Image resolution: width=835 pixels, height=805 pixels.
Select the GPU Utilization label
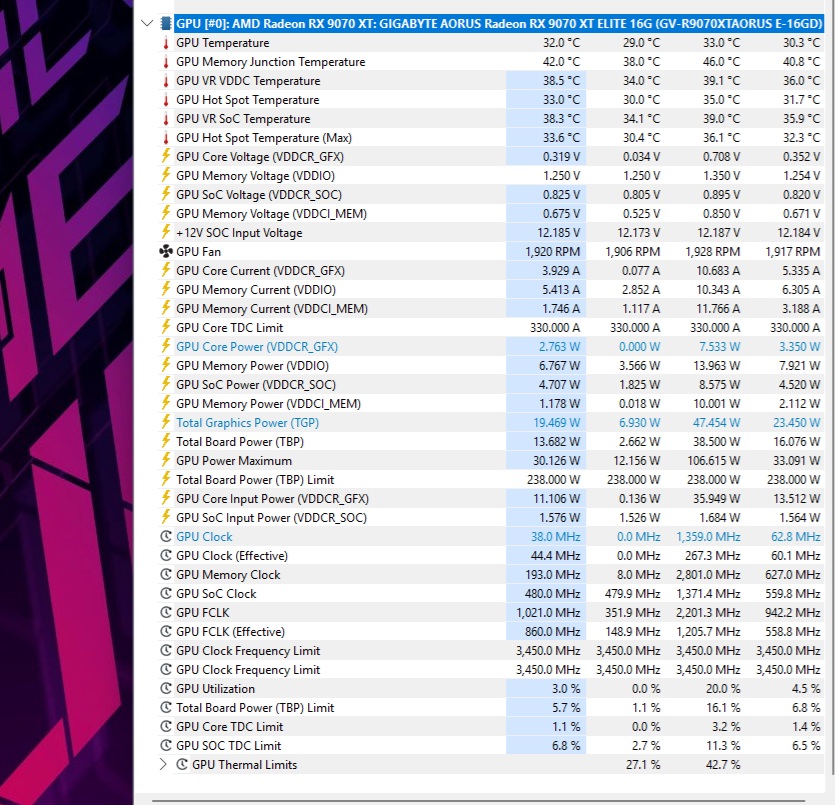click(x=216, y=689)
